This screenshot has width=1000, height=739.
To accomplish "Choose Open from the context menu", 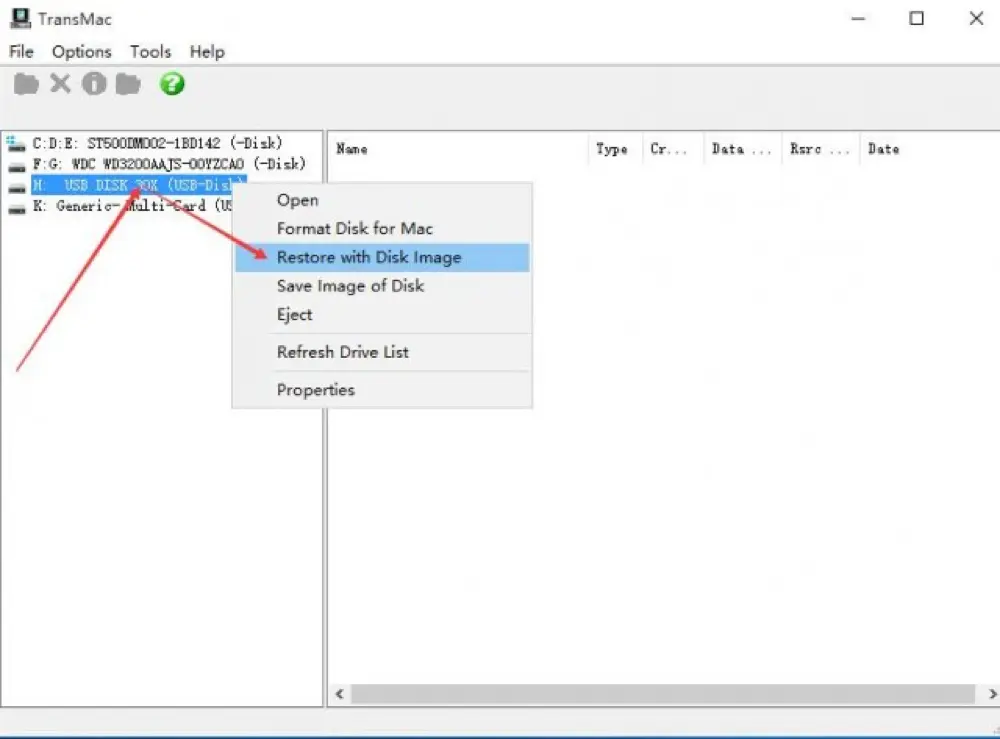I will [382, 200].
